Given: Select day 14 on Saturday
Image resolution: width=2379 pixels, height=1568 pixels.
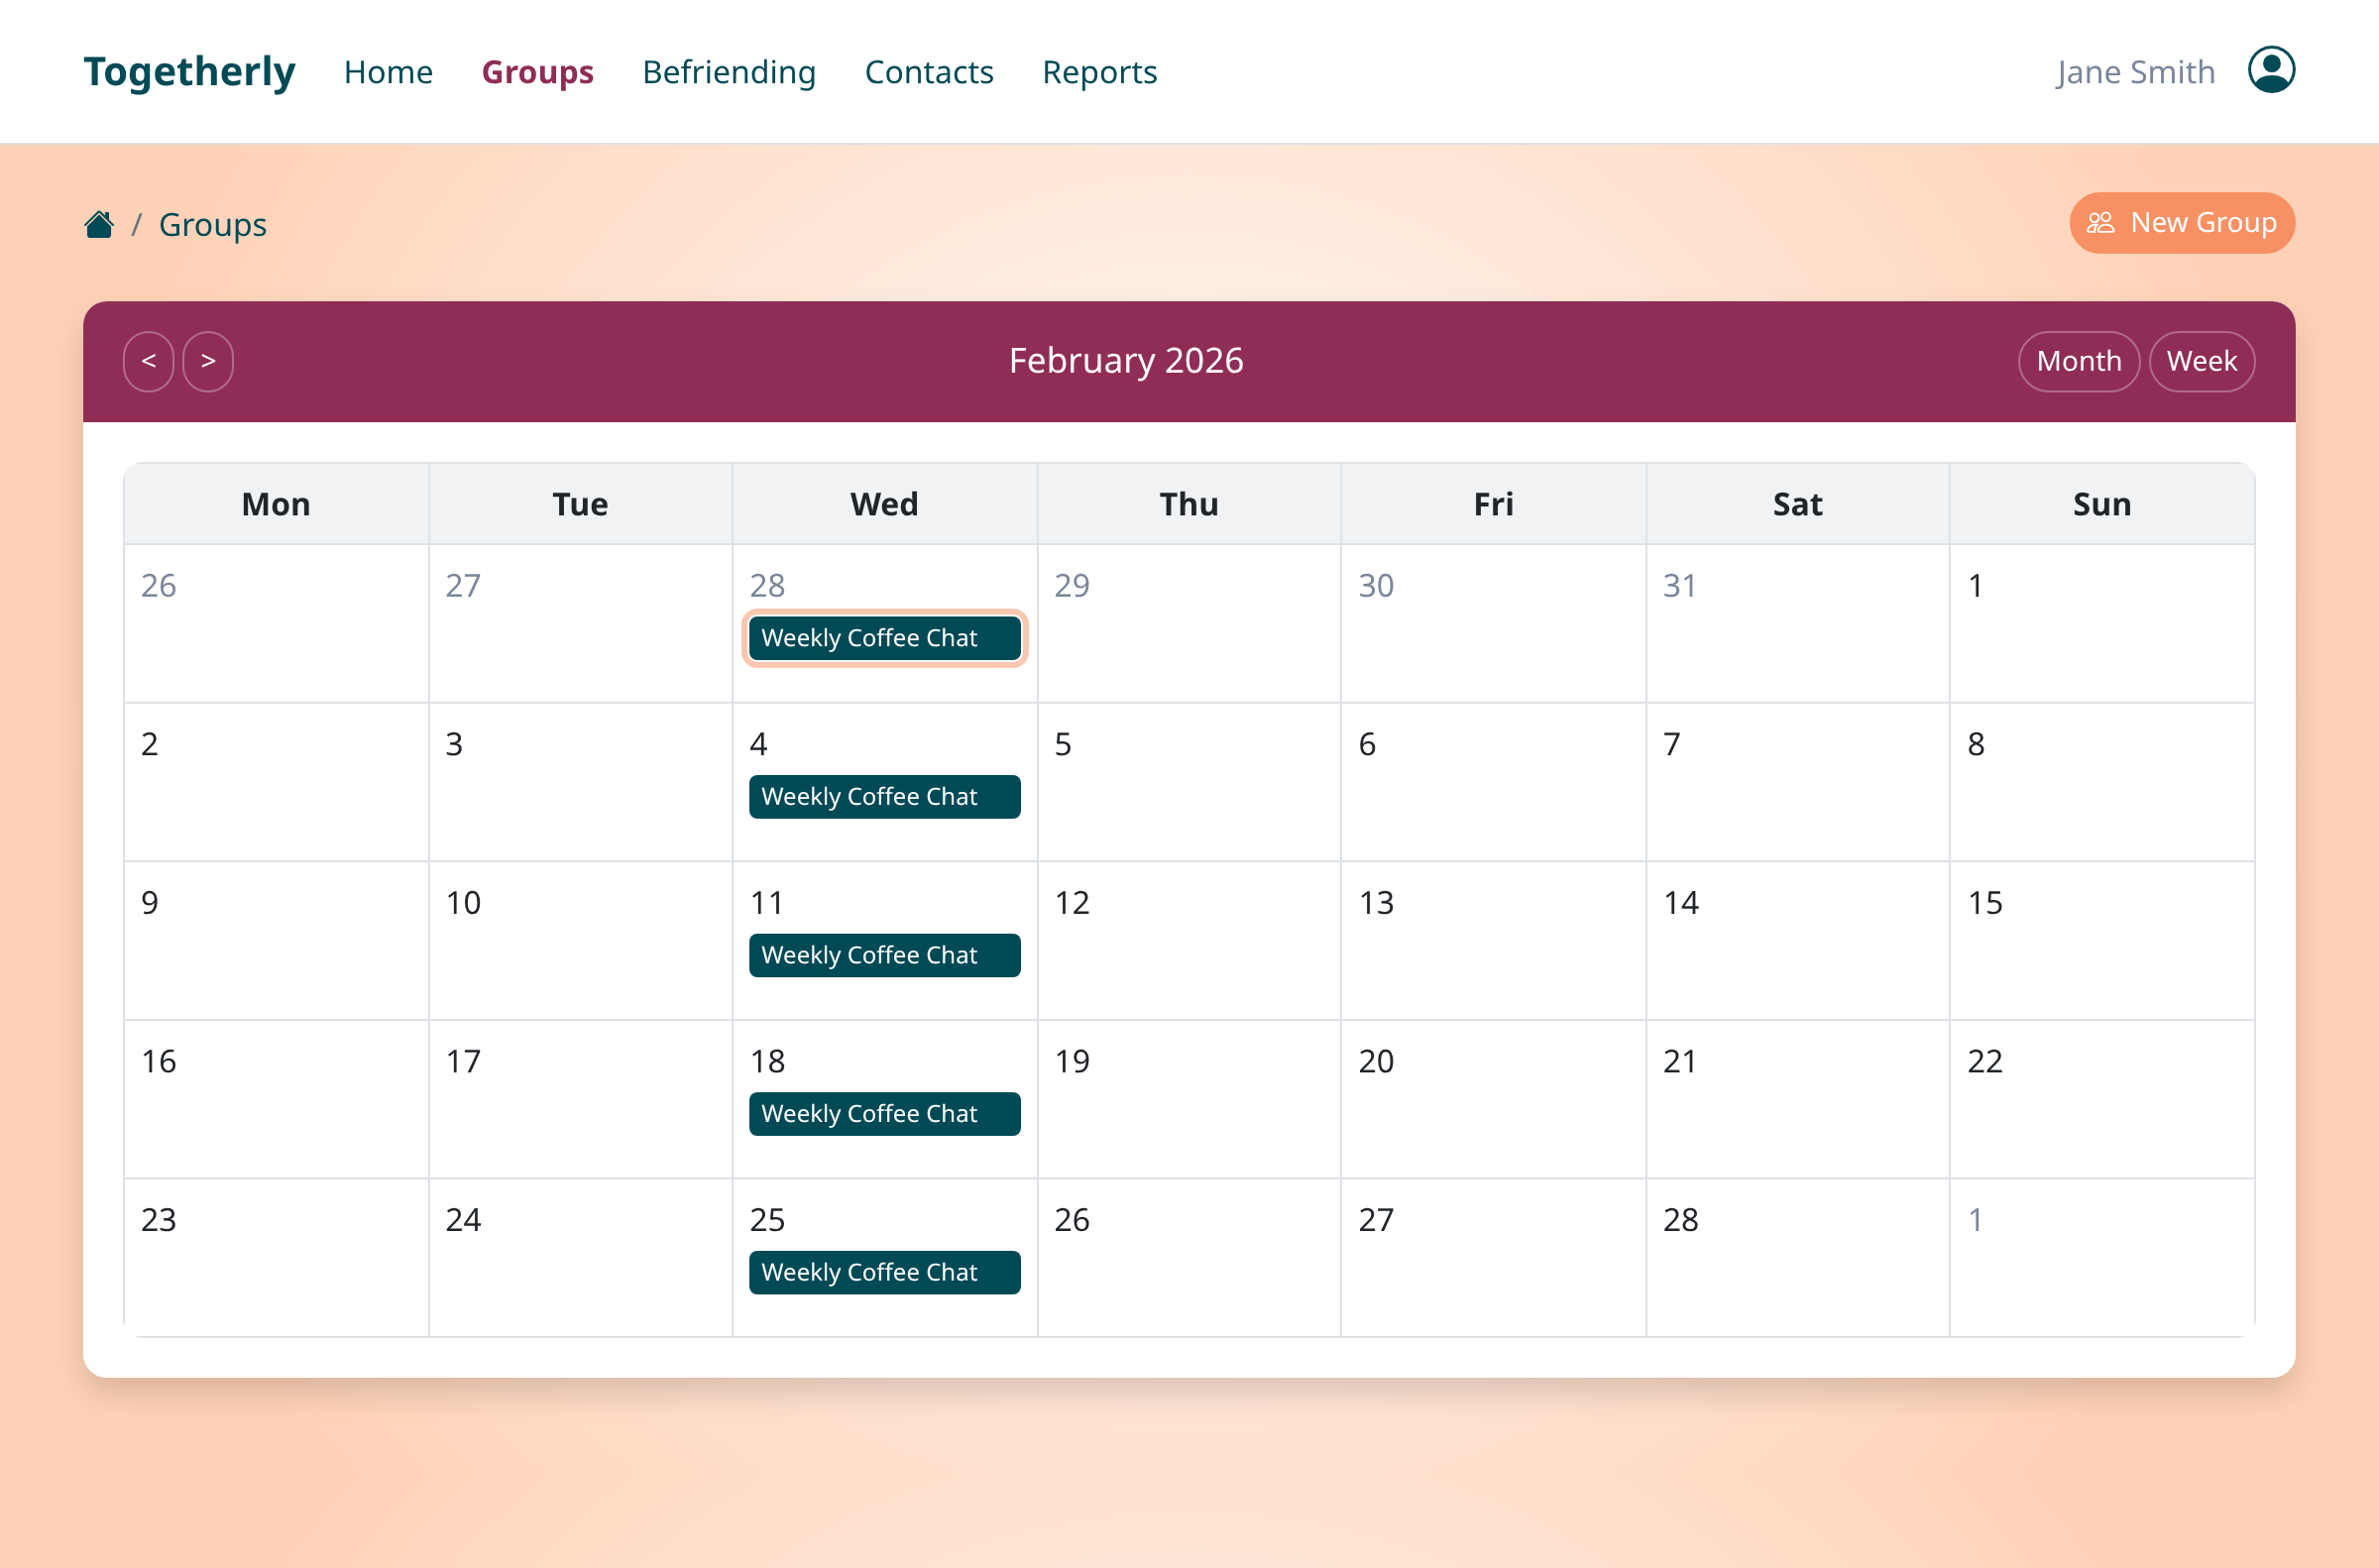Looking at the screenshot, I should tap(1798, 941).
